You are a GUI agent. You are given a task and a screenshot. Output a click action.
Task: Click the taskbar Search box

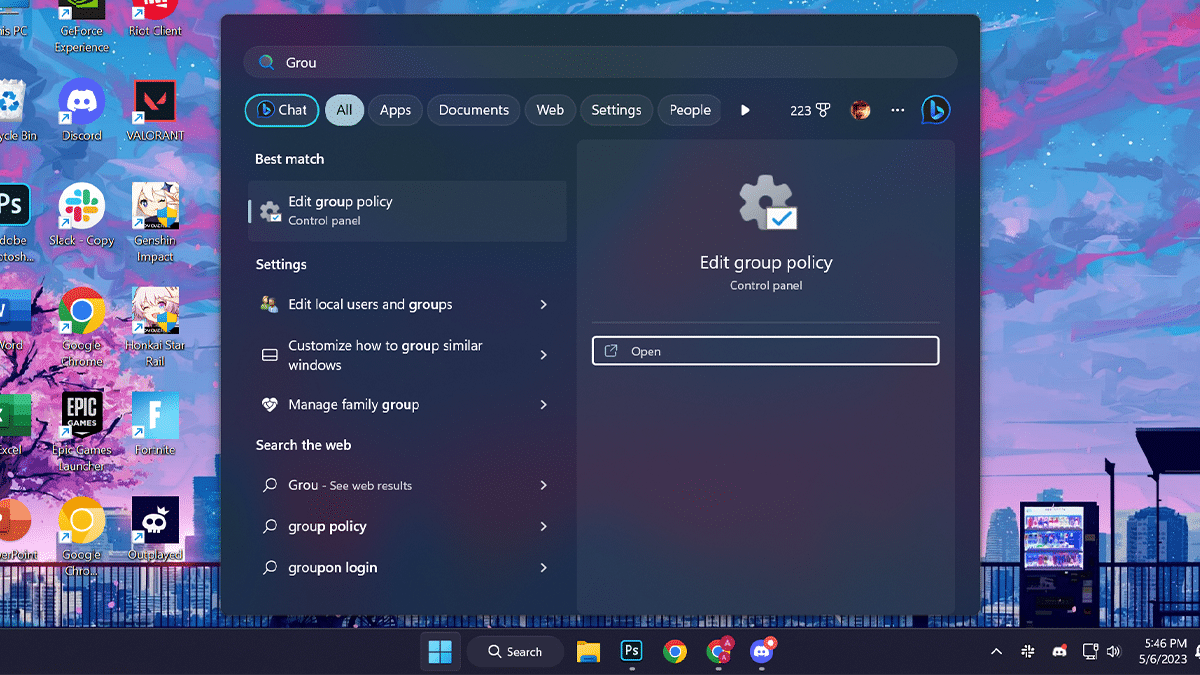pos(515,652)
